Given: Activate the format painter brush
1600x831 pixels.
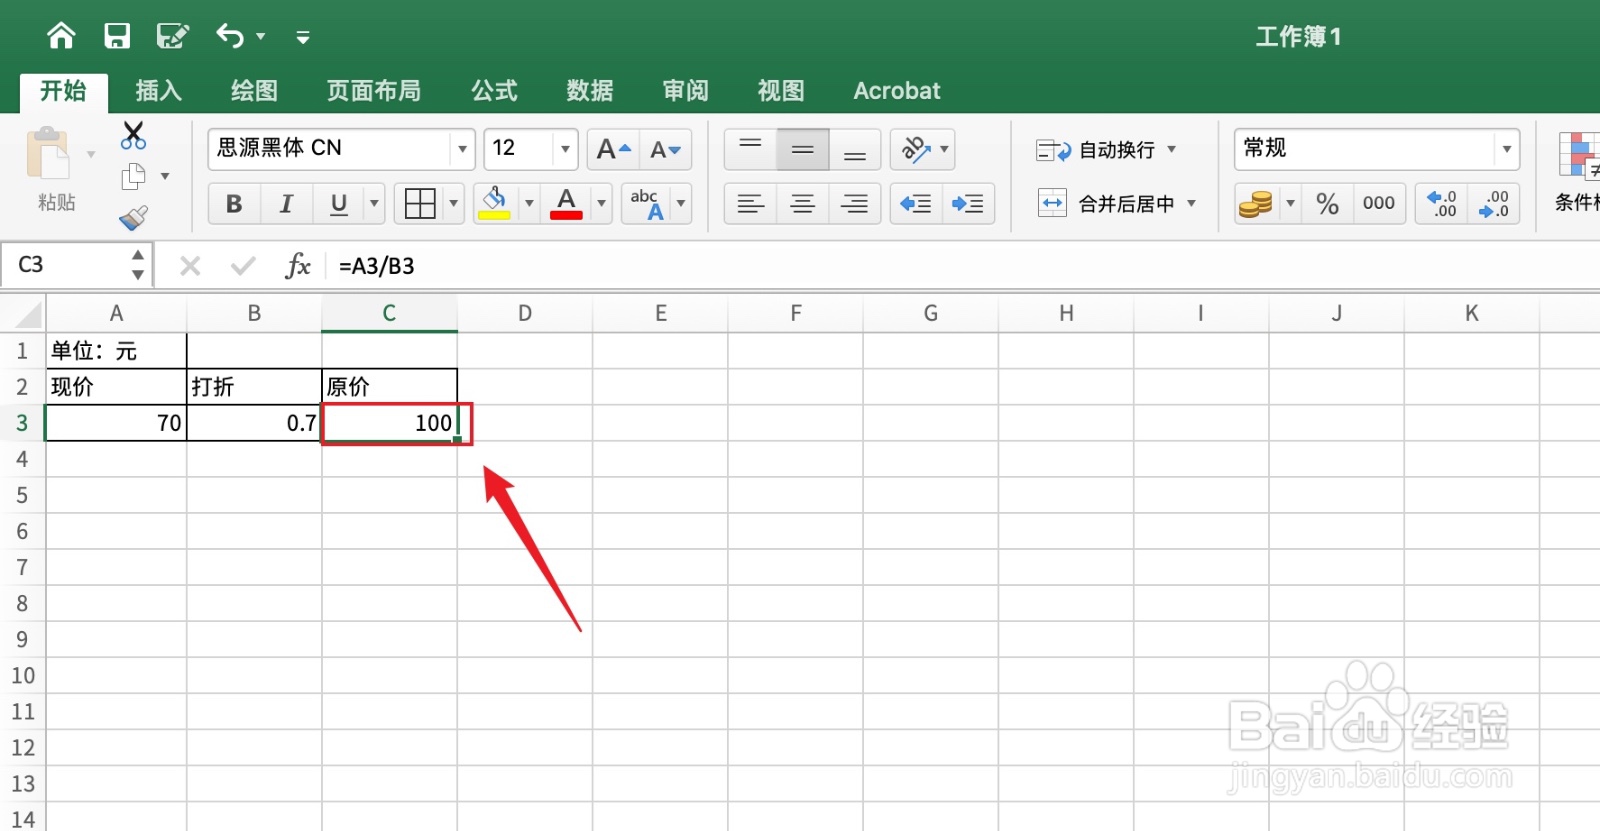Looking at the screenshot, I should (x=133, y=217).
